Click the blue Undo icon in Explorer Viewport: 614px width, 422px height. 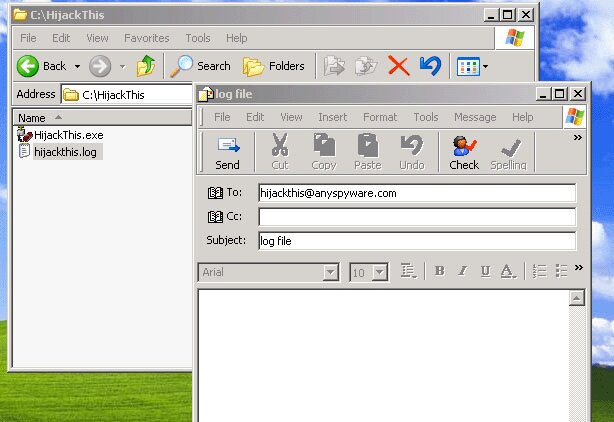pos(430,66)
